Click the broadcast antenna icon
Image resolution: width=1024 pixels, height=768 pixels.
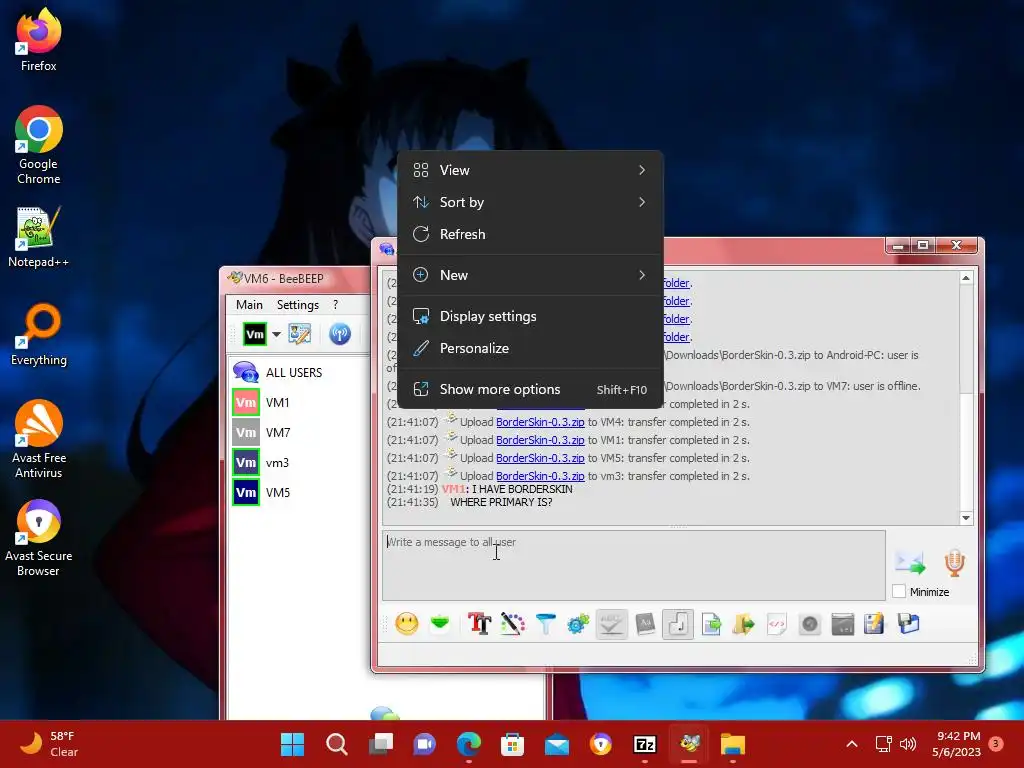[340, 334]
